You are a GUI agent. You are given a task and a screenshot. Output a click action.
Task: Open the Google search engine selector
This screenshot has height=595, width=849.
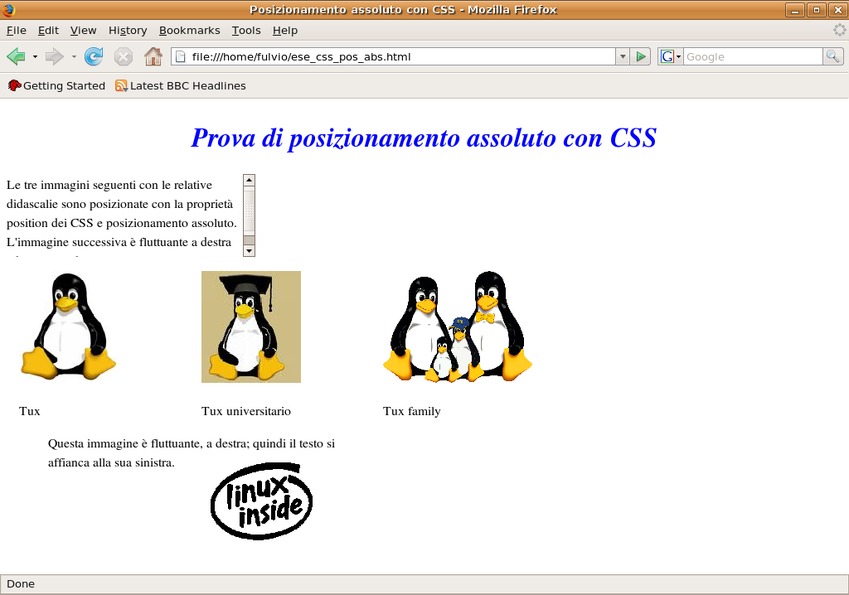coord(670,56)
